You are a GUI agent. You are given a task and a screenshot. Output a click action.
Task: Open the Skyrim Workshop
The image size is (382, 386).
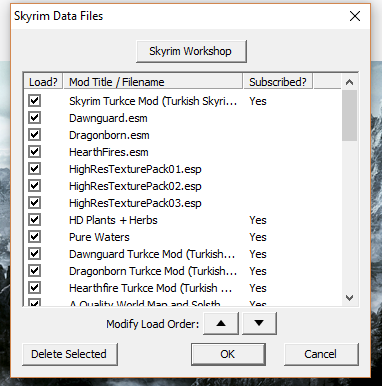tap(191, 51)
